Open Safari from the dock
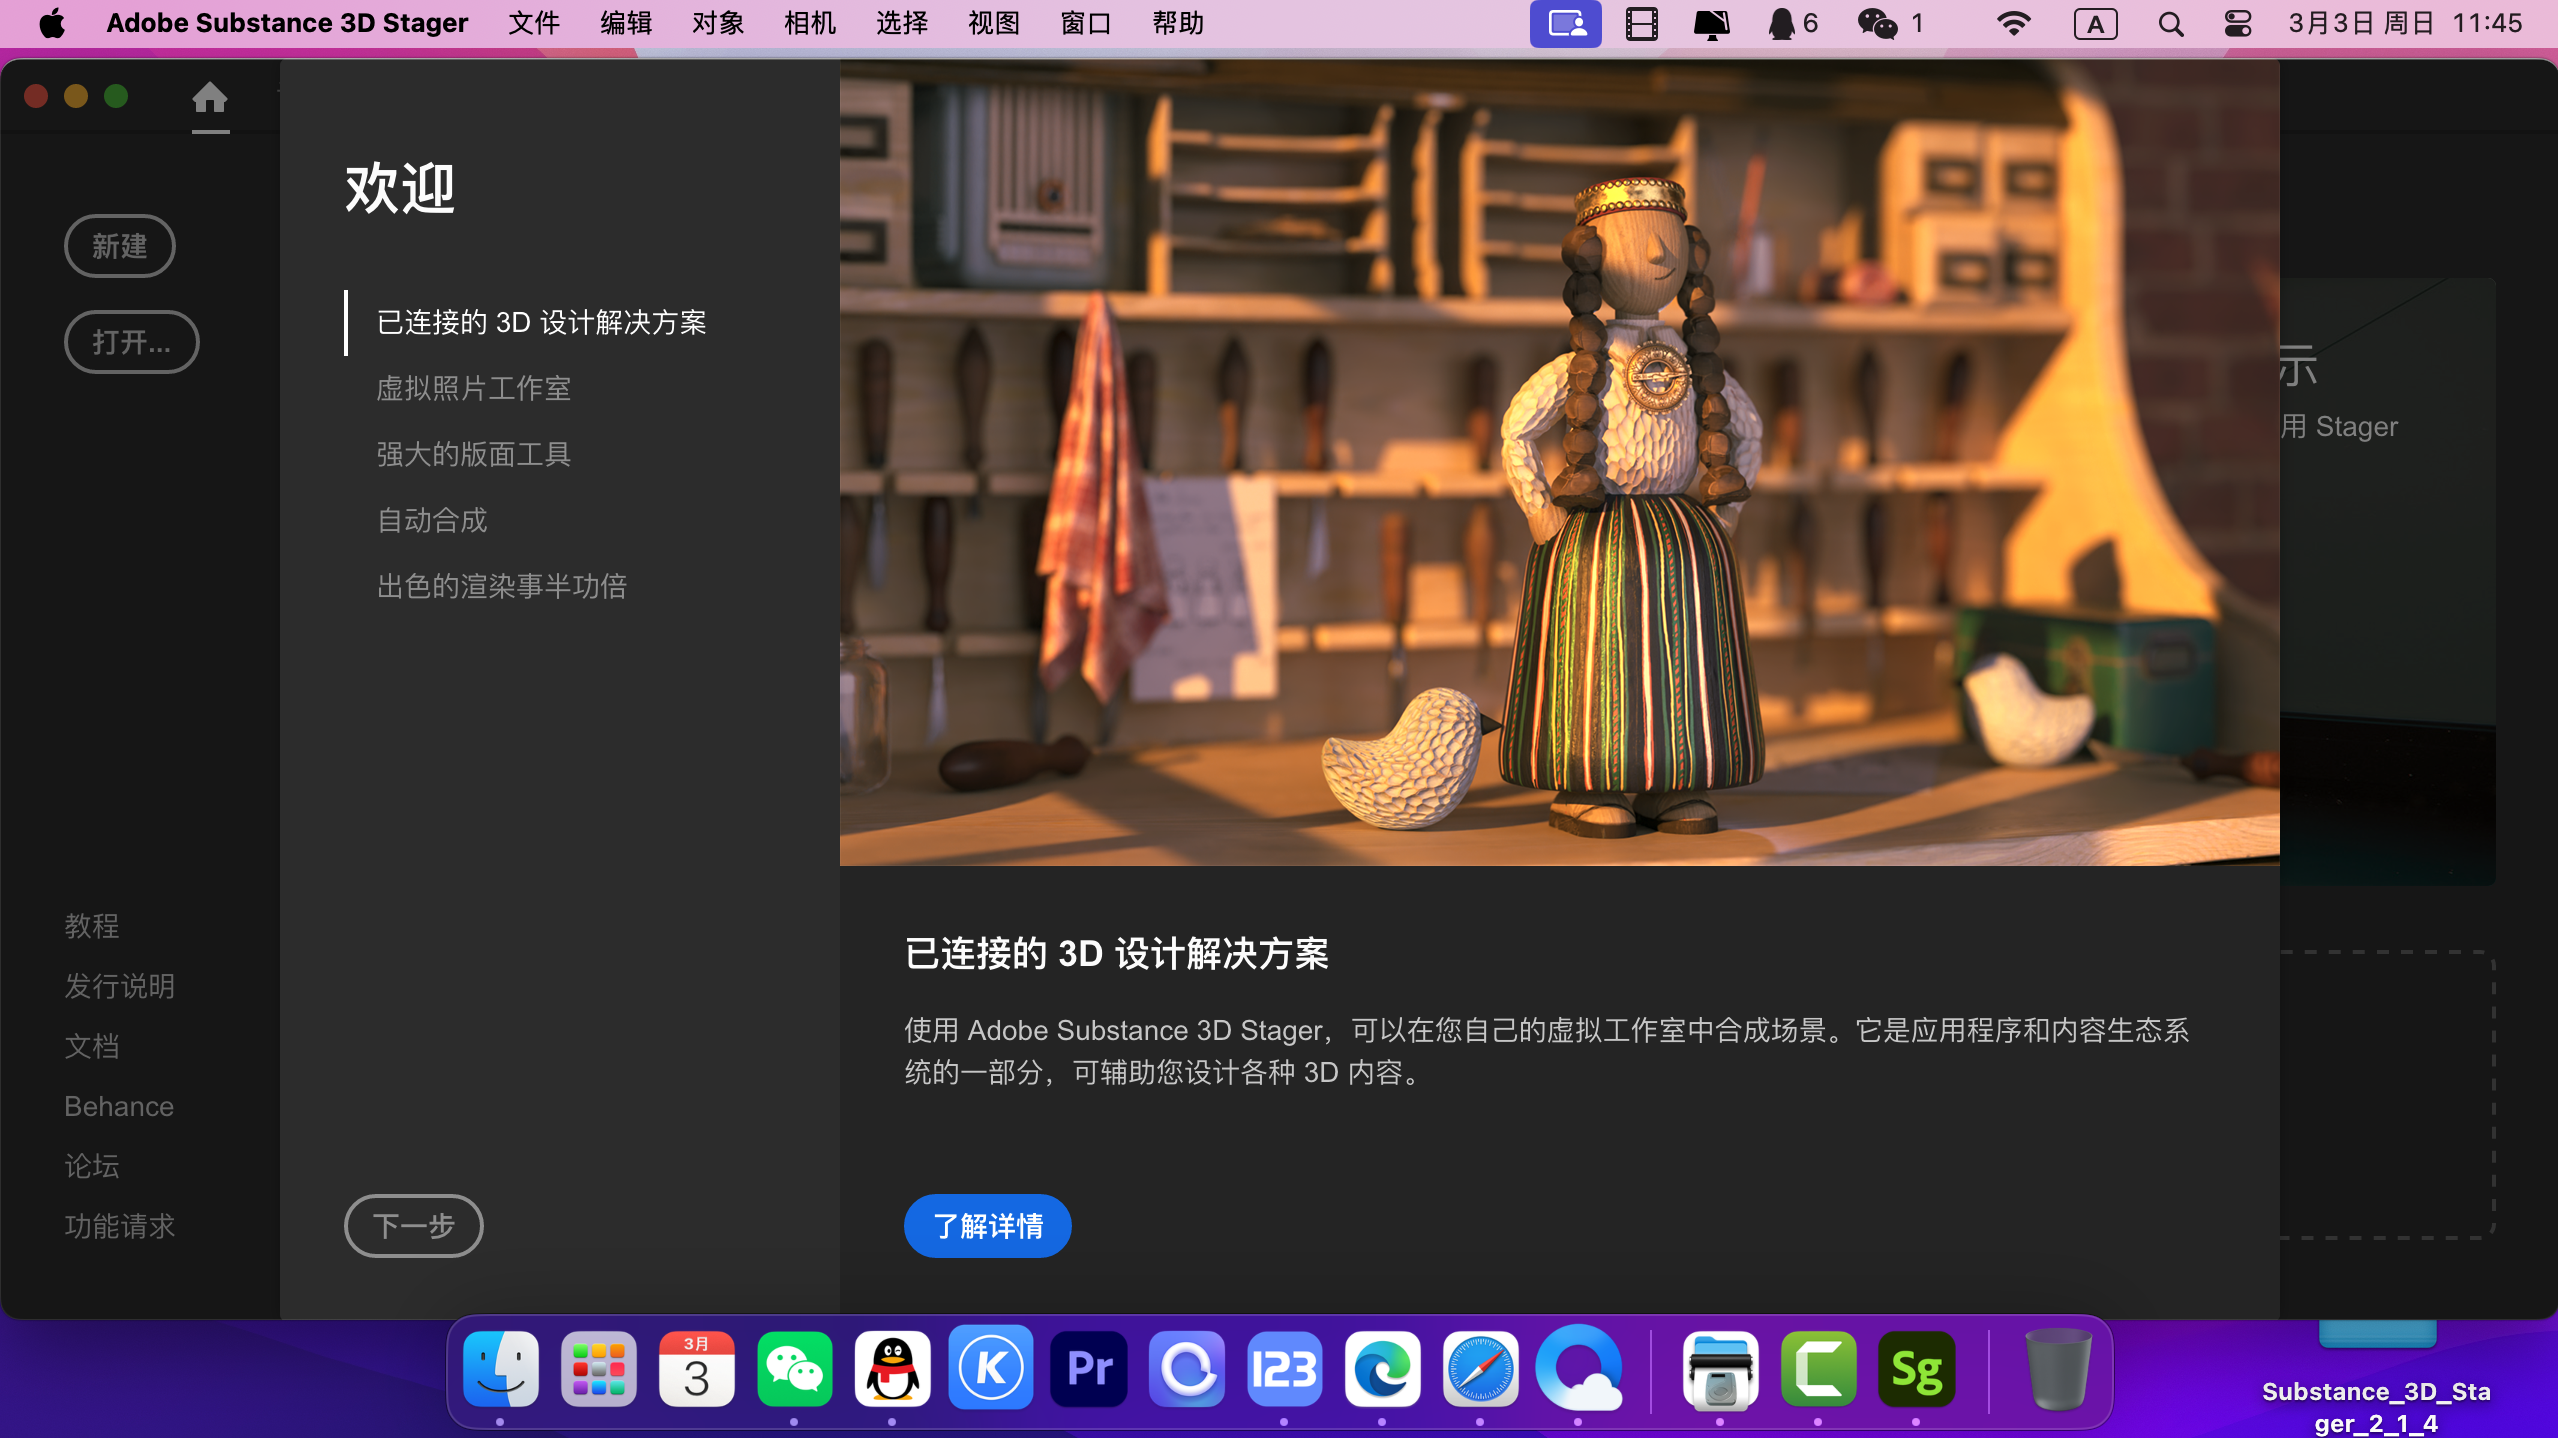Image resolution: width=2558 pixels, height=1438 pixels. [1480, 1369]
